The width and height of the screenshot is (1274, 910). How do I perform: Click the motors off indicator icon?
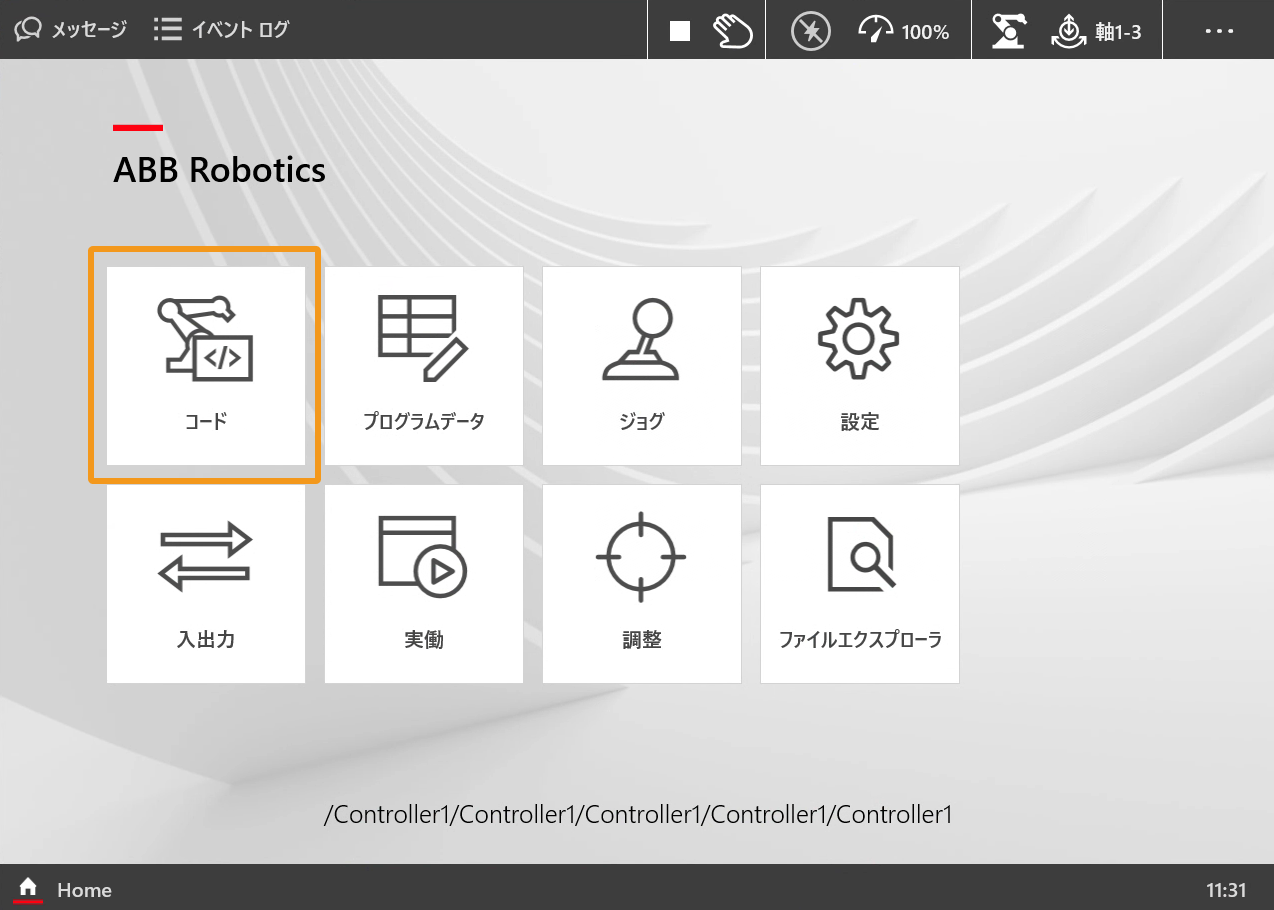(x=811, y=31)
